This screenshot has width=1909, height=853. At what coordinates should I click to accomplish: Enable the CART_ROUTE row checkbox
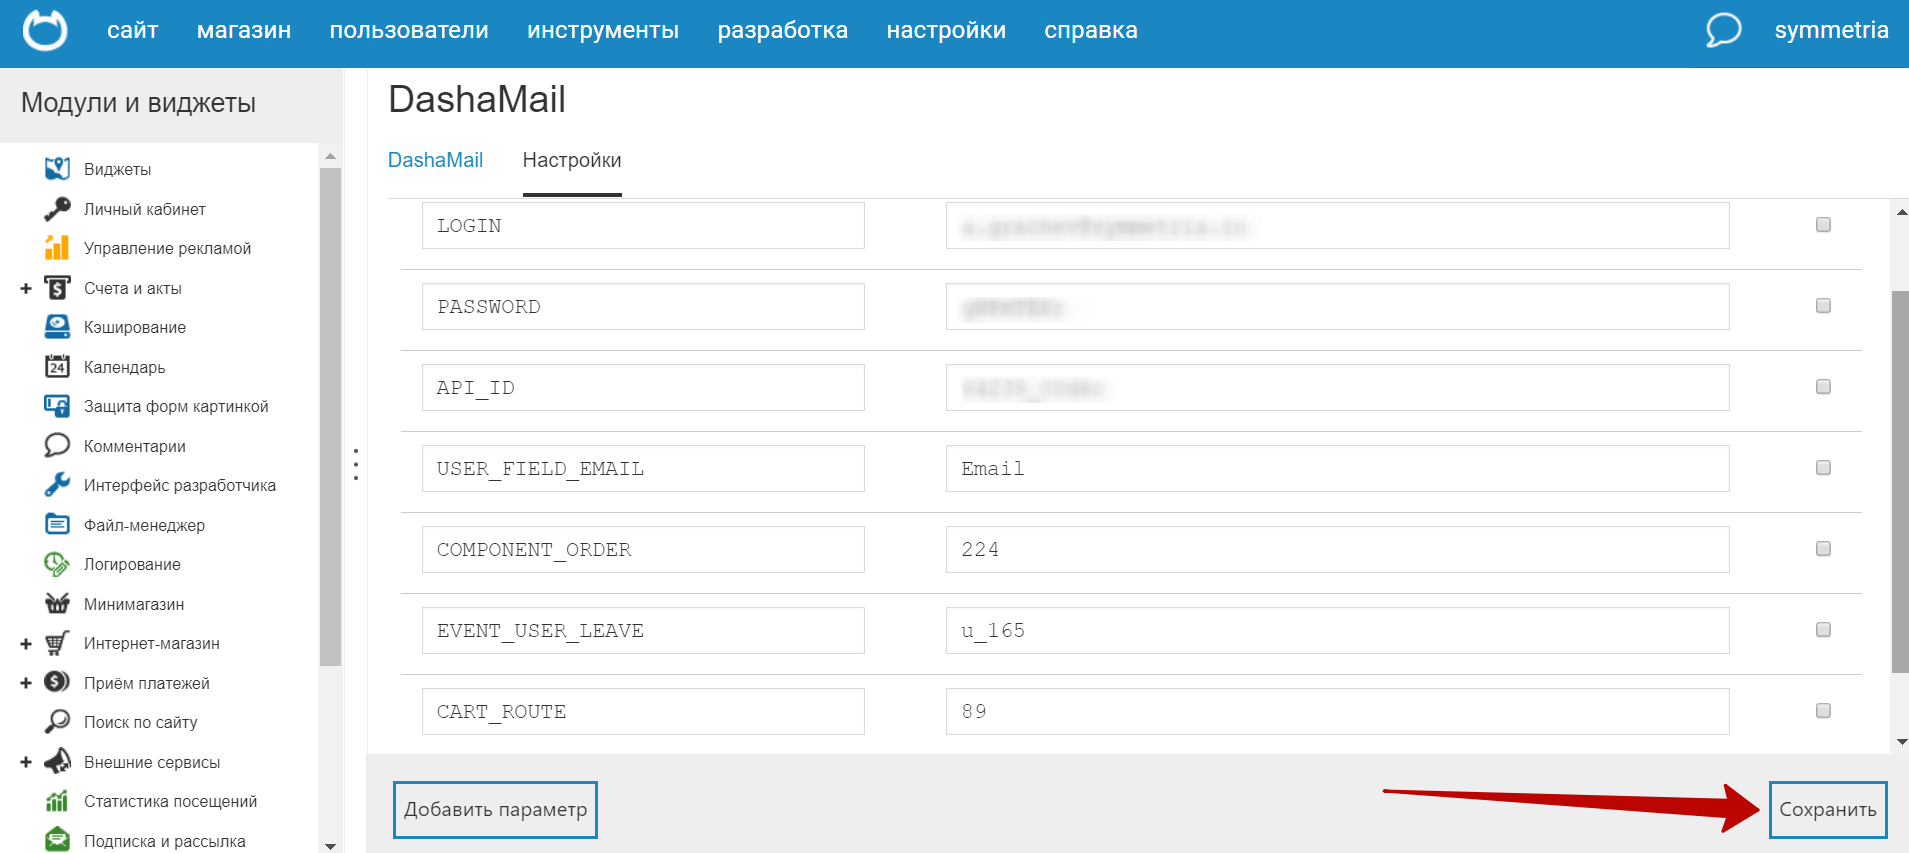click(x=1823, y=711)
